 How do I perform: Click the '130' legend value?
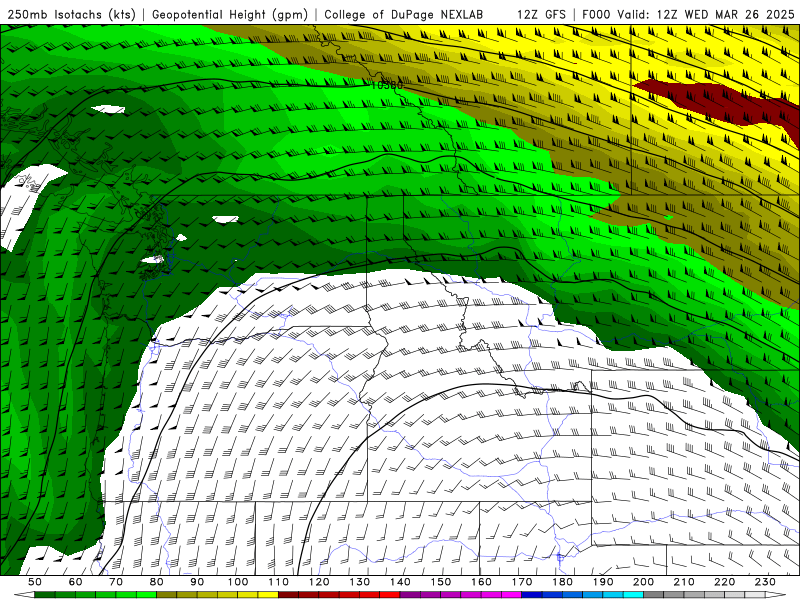(360, 582)
